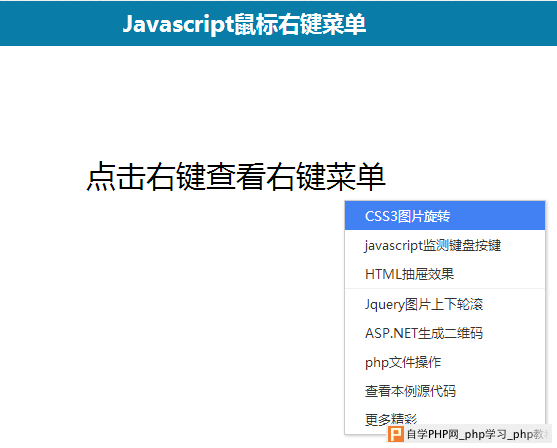Click the separator line below HTML抽屉效果

[x=445, y=288]
